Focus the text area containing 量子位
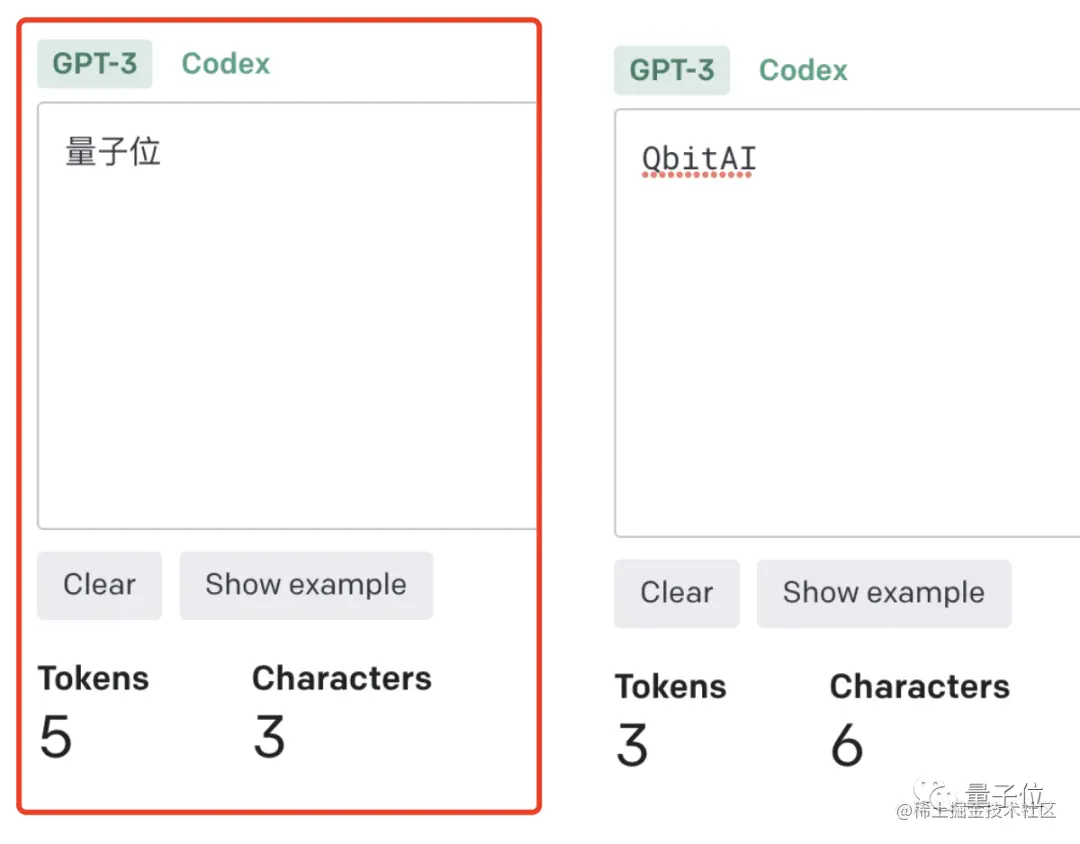 tap(287, 316)
